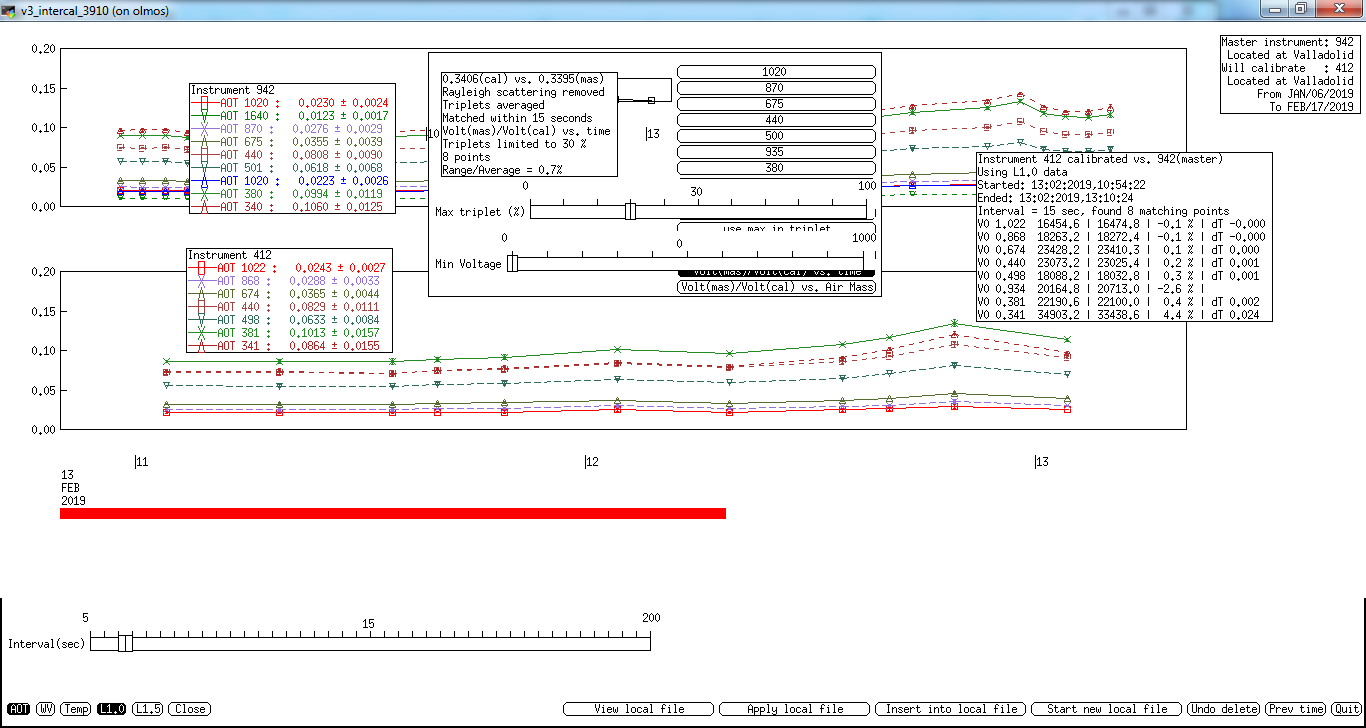This screenshot has height=728, width=1366.
Task: Select the L1.5 data level
Action: pos(148,709)
